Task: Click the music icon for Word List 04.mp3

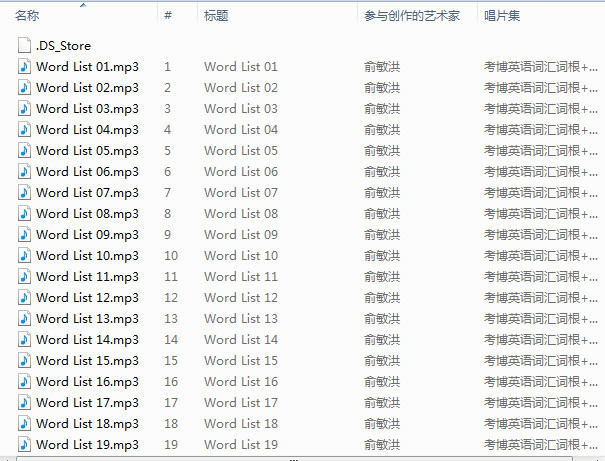Action: tap(24, 129)
